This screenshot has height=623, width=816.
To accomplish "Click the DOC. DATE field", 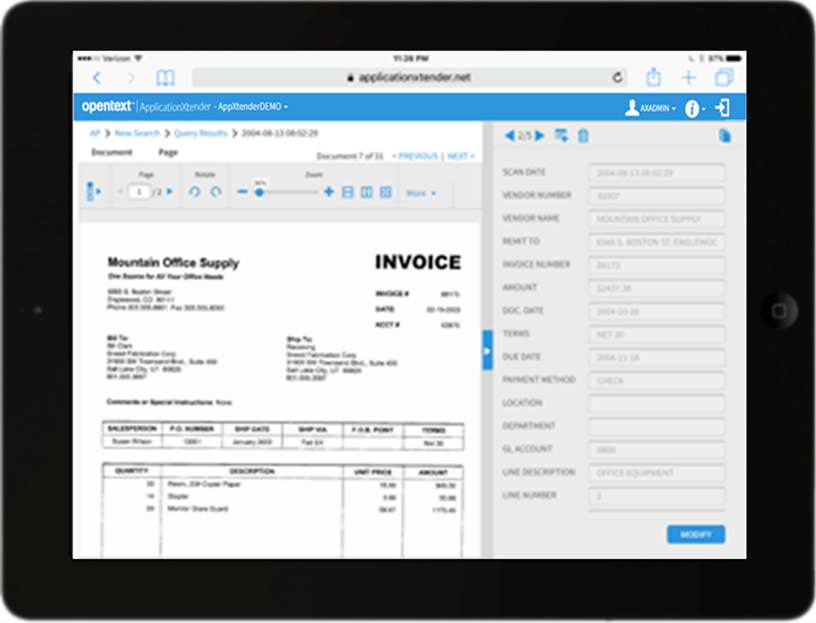I will [x=657, y=311].
